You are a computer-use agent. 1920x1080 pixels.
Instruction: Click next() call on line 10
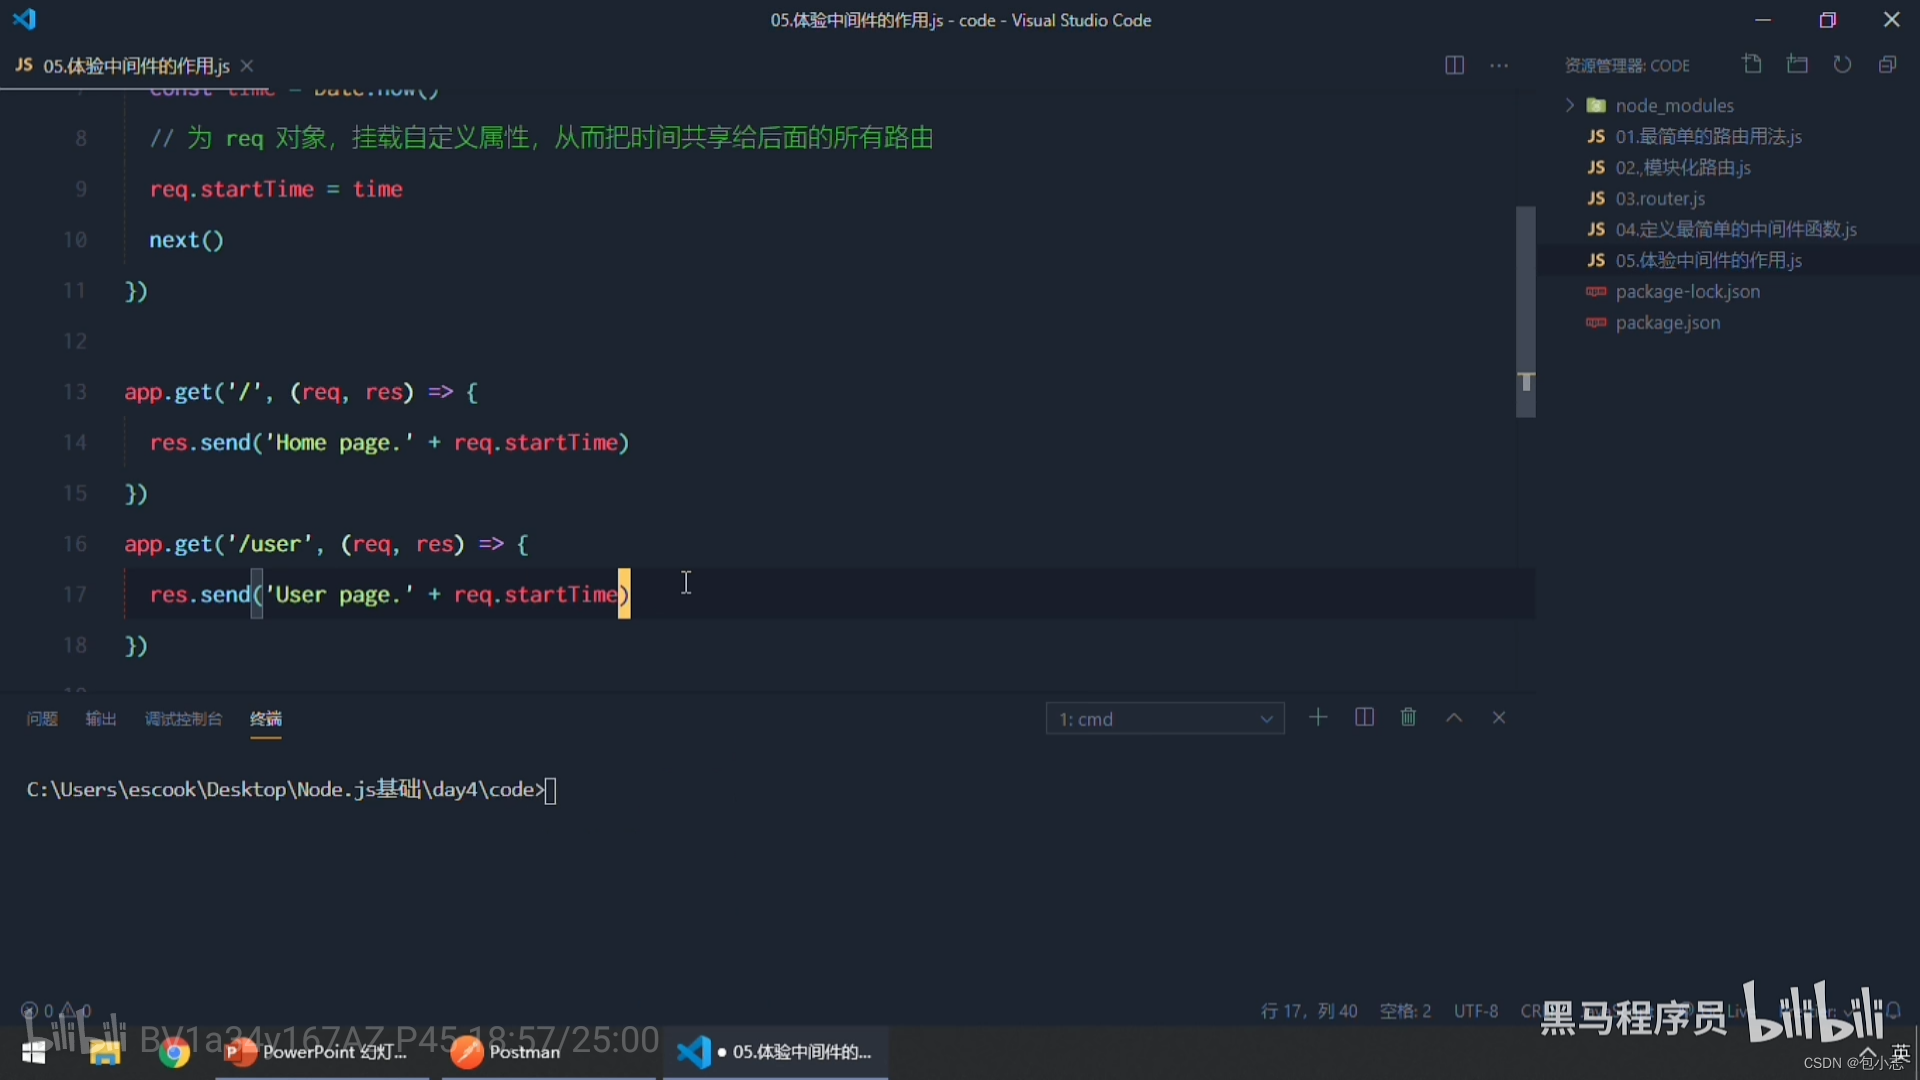[186, 240]
